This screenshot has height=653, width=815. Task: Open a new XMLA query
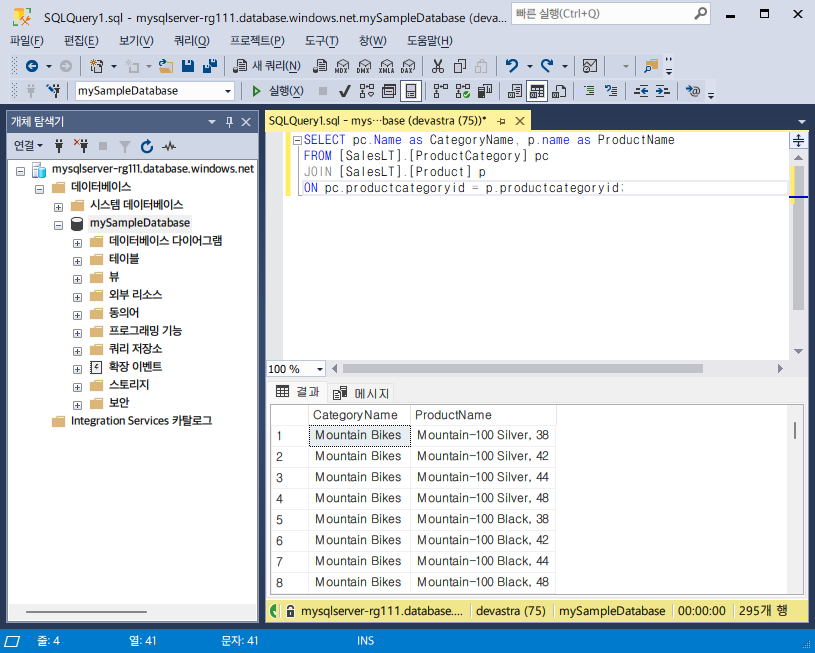pyautogui.click(x=386, y=66)
